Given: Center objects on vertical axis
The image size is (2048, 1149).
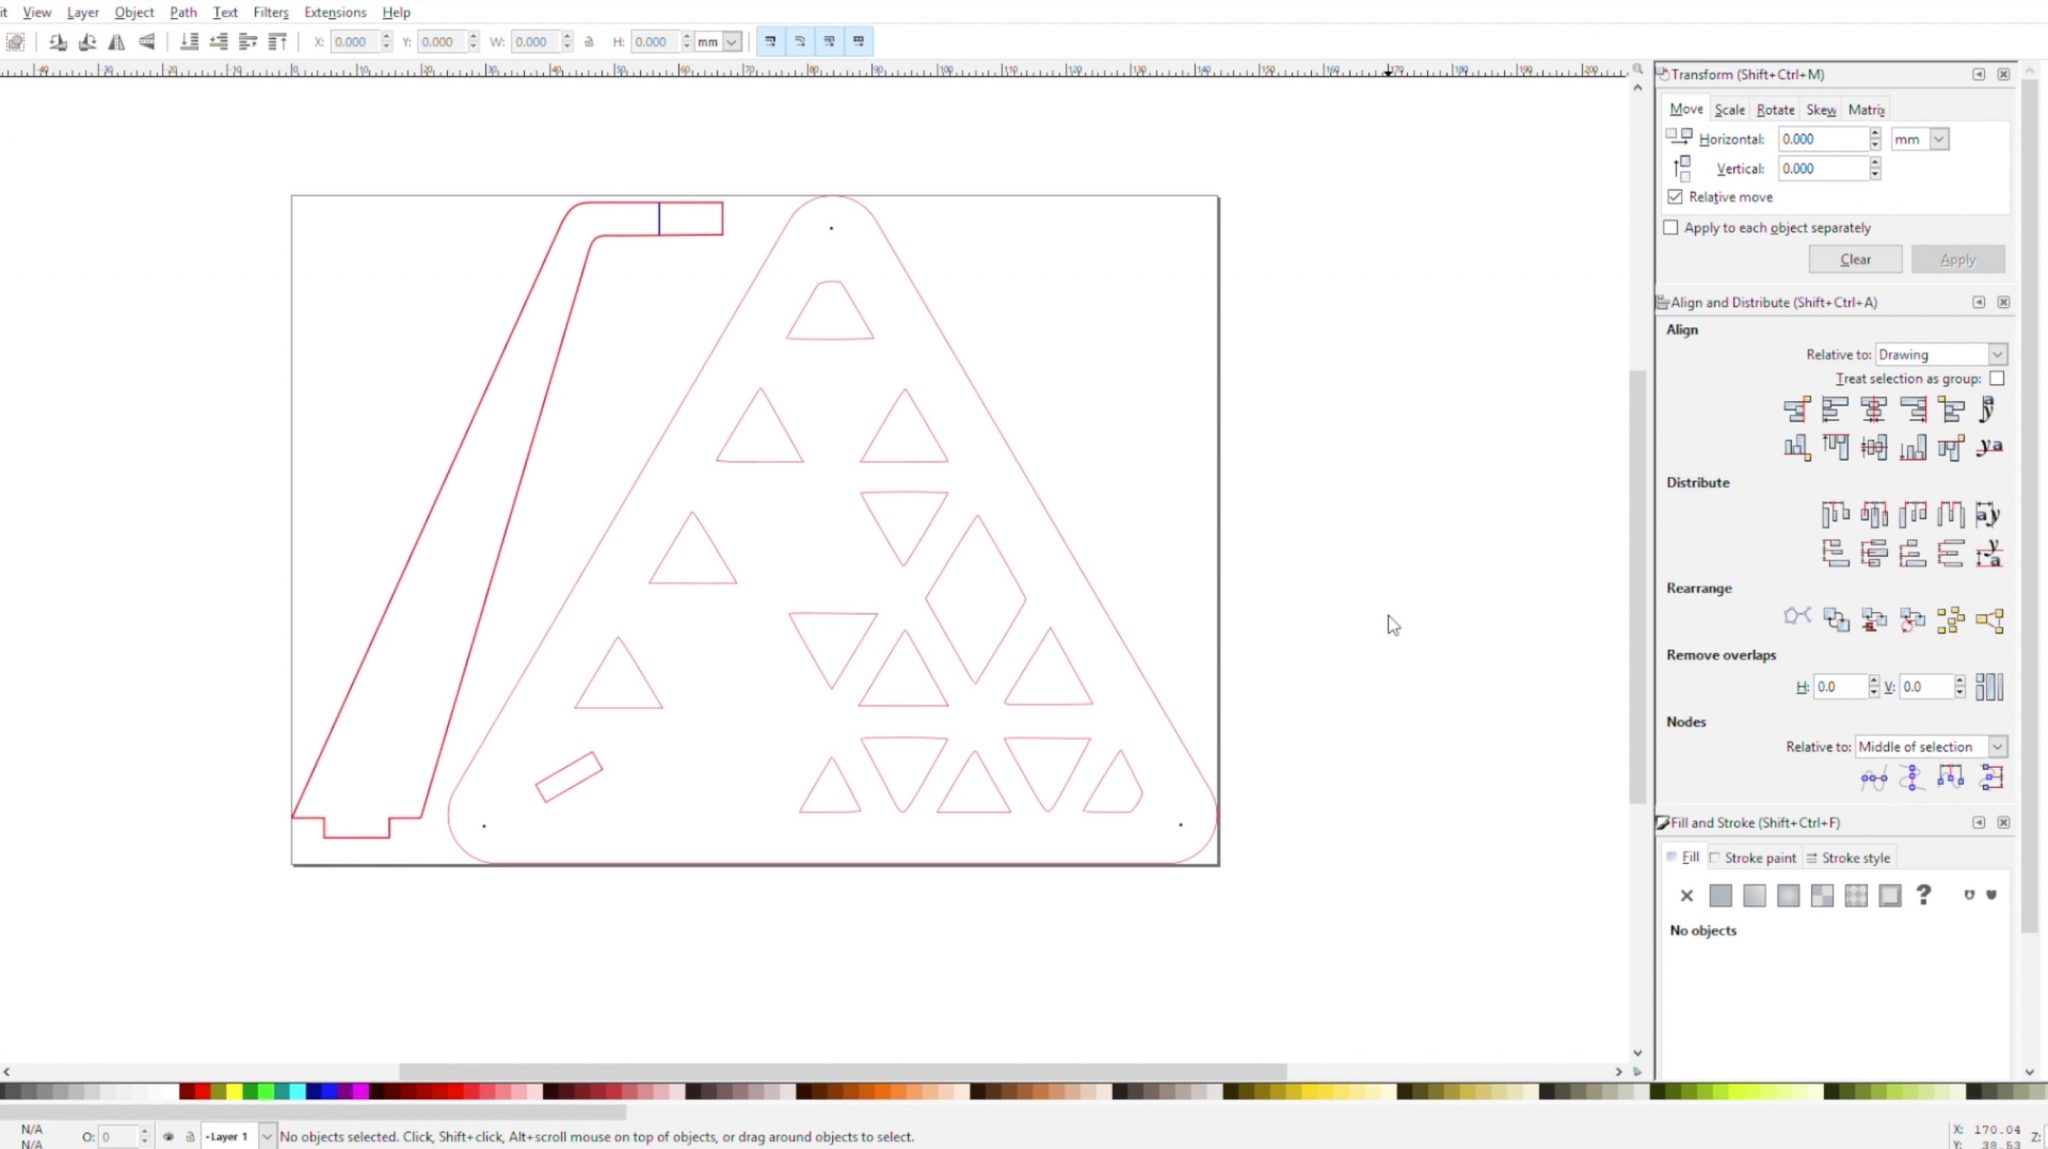Looking at the screenshot, I should [1874, 409].
